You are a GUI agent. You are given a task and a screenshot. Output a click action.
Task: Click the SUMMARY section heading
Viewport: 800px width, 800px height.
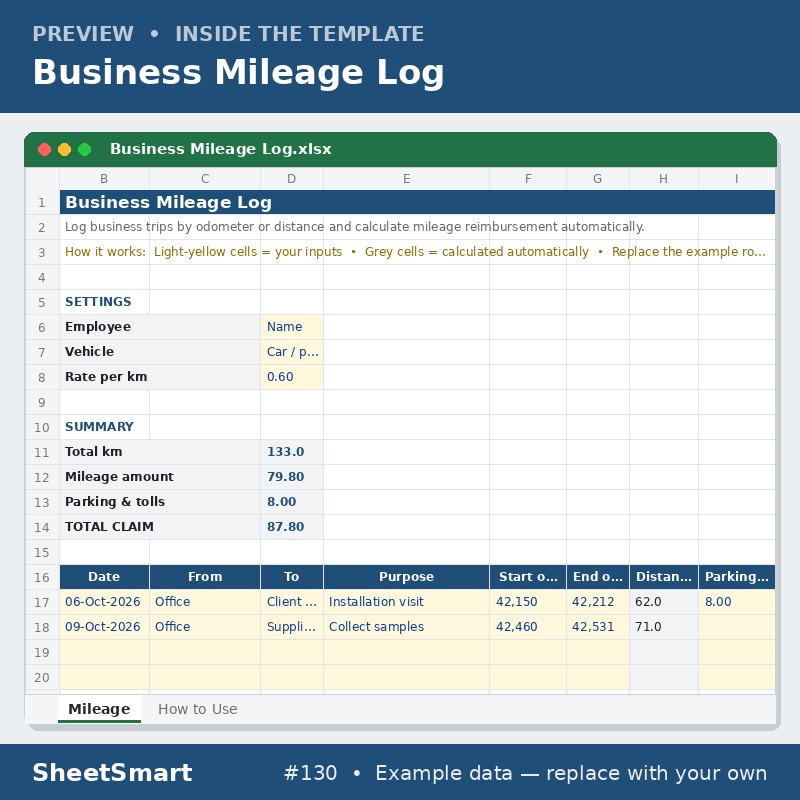99,427
